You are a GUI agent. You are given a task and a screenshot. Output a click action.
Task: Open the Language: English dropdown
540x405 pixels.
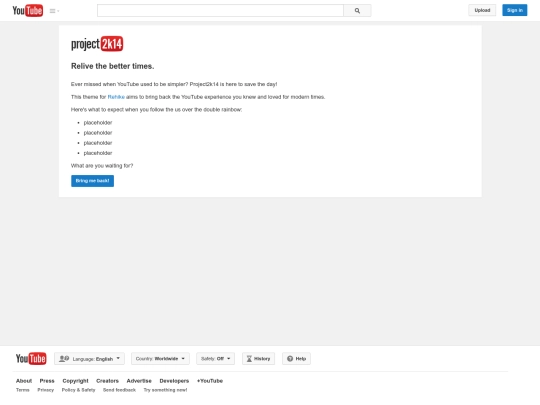coord(90,359)
